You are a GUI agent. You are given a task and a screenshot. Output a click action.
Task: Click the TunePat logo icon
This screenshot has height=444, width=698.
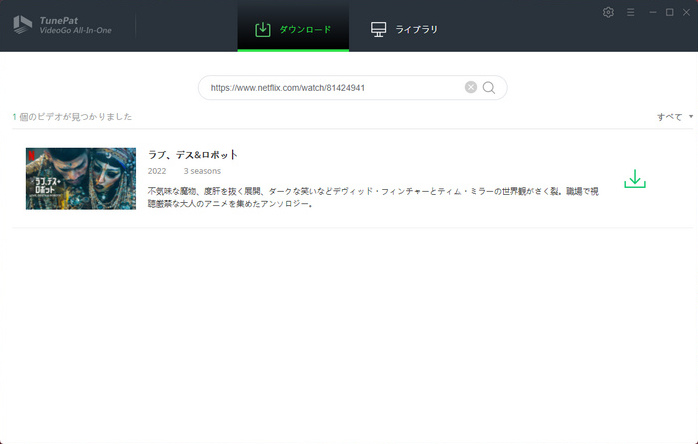22,25
